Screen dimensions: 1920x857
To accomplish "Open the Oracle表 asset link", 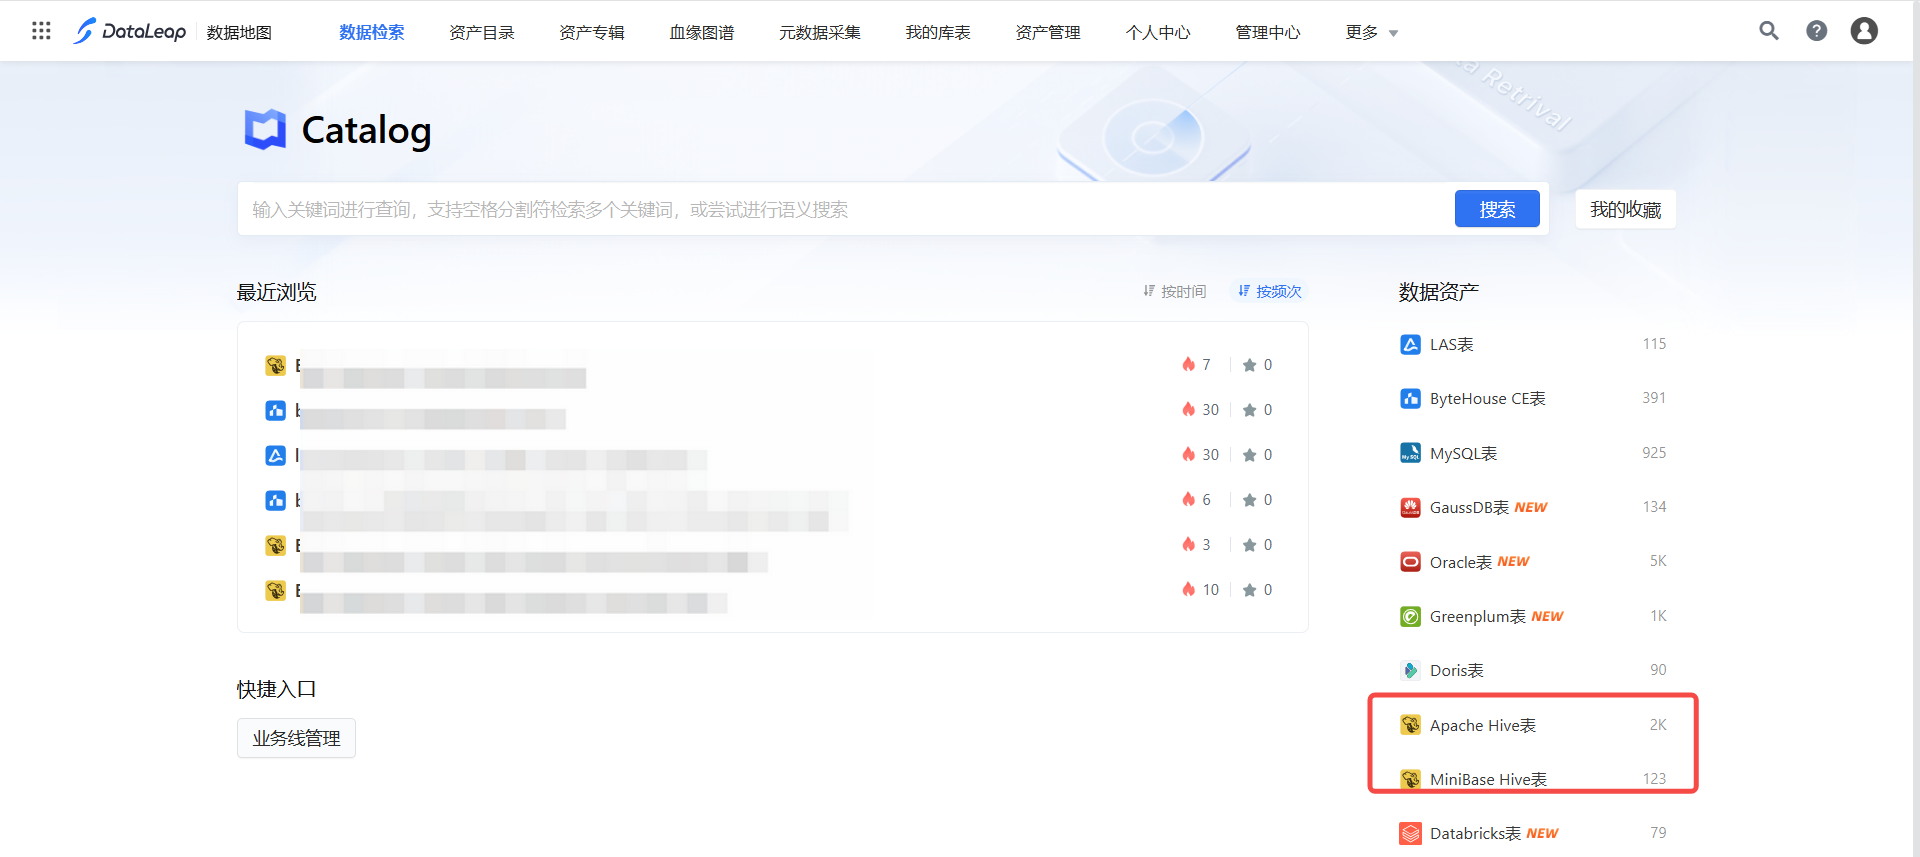I will tap(1461, 562).
